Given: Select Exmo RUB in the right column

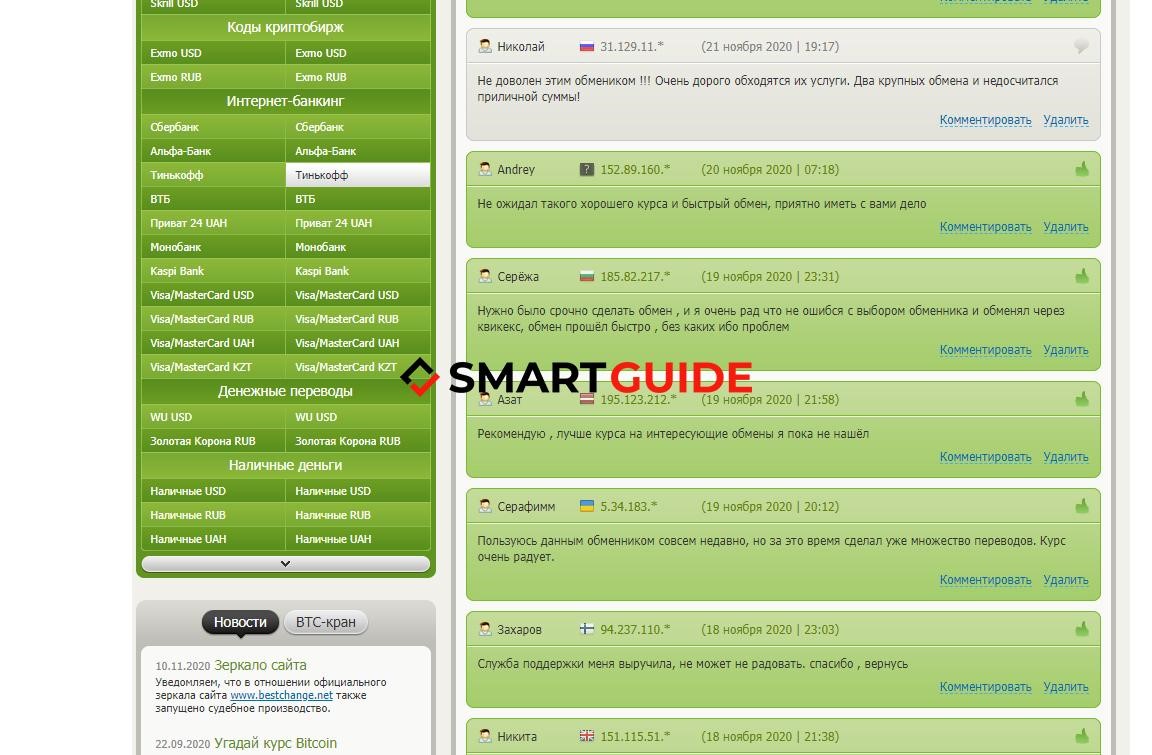Looking at the screenshot, I should pyautogui.click(x=358, y=77).
